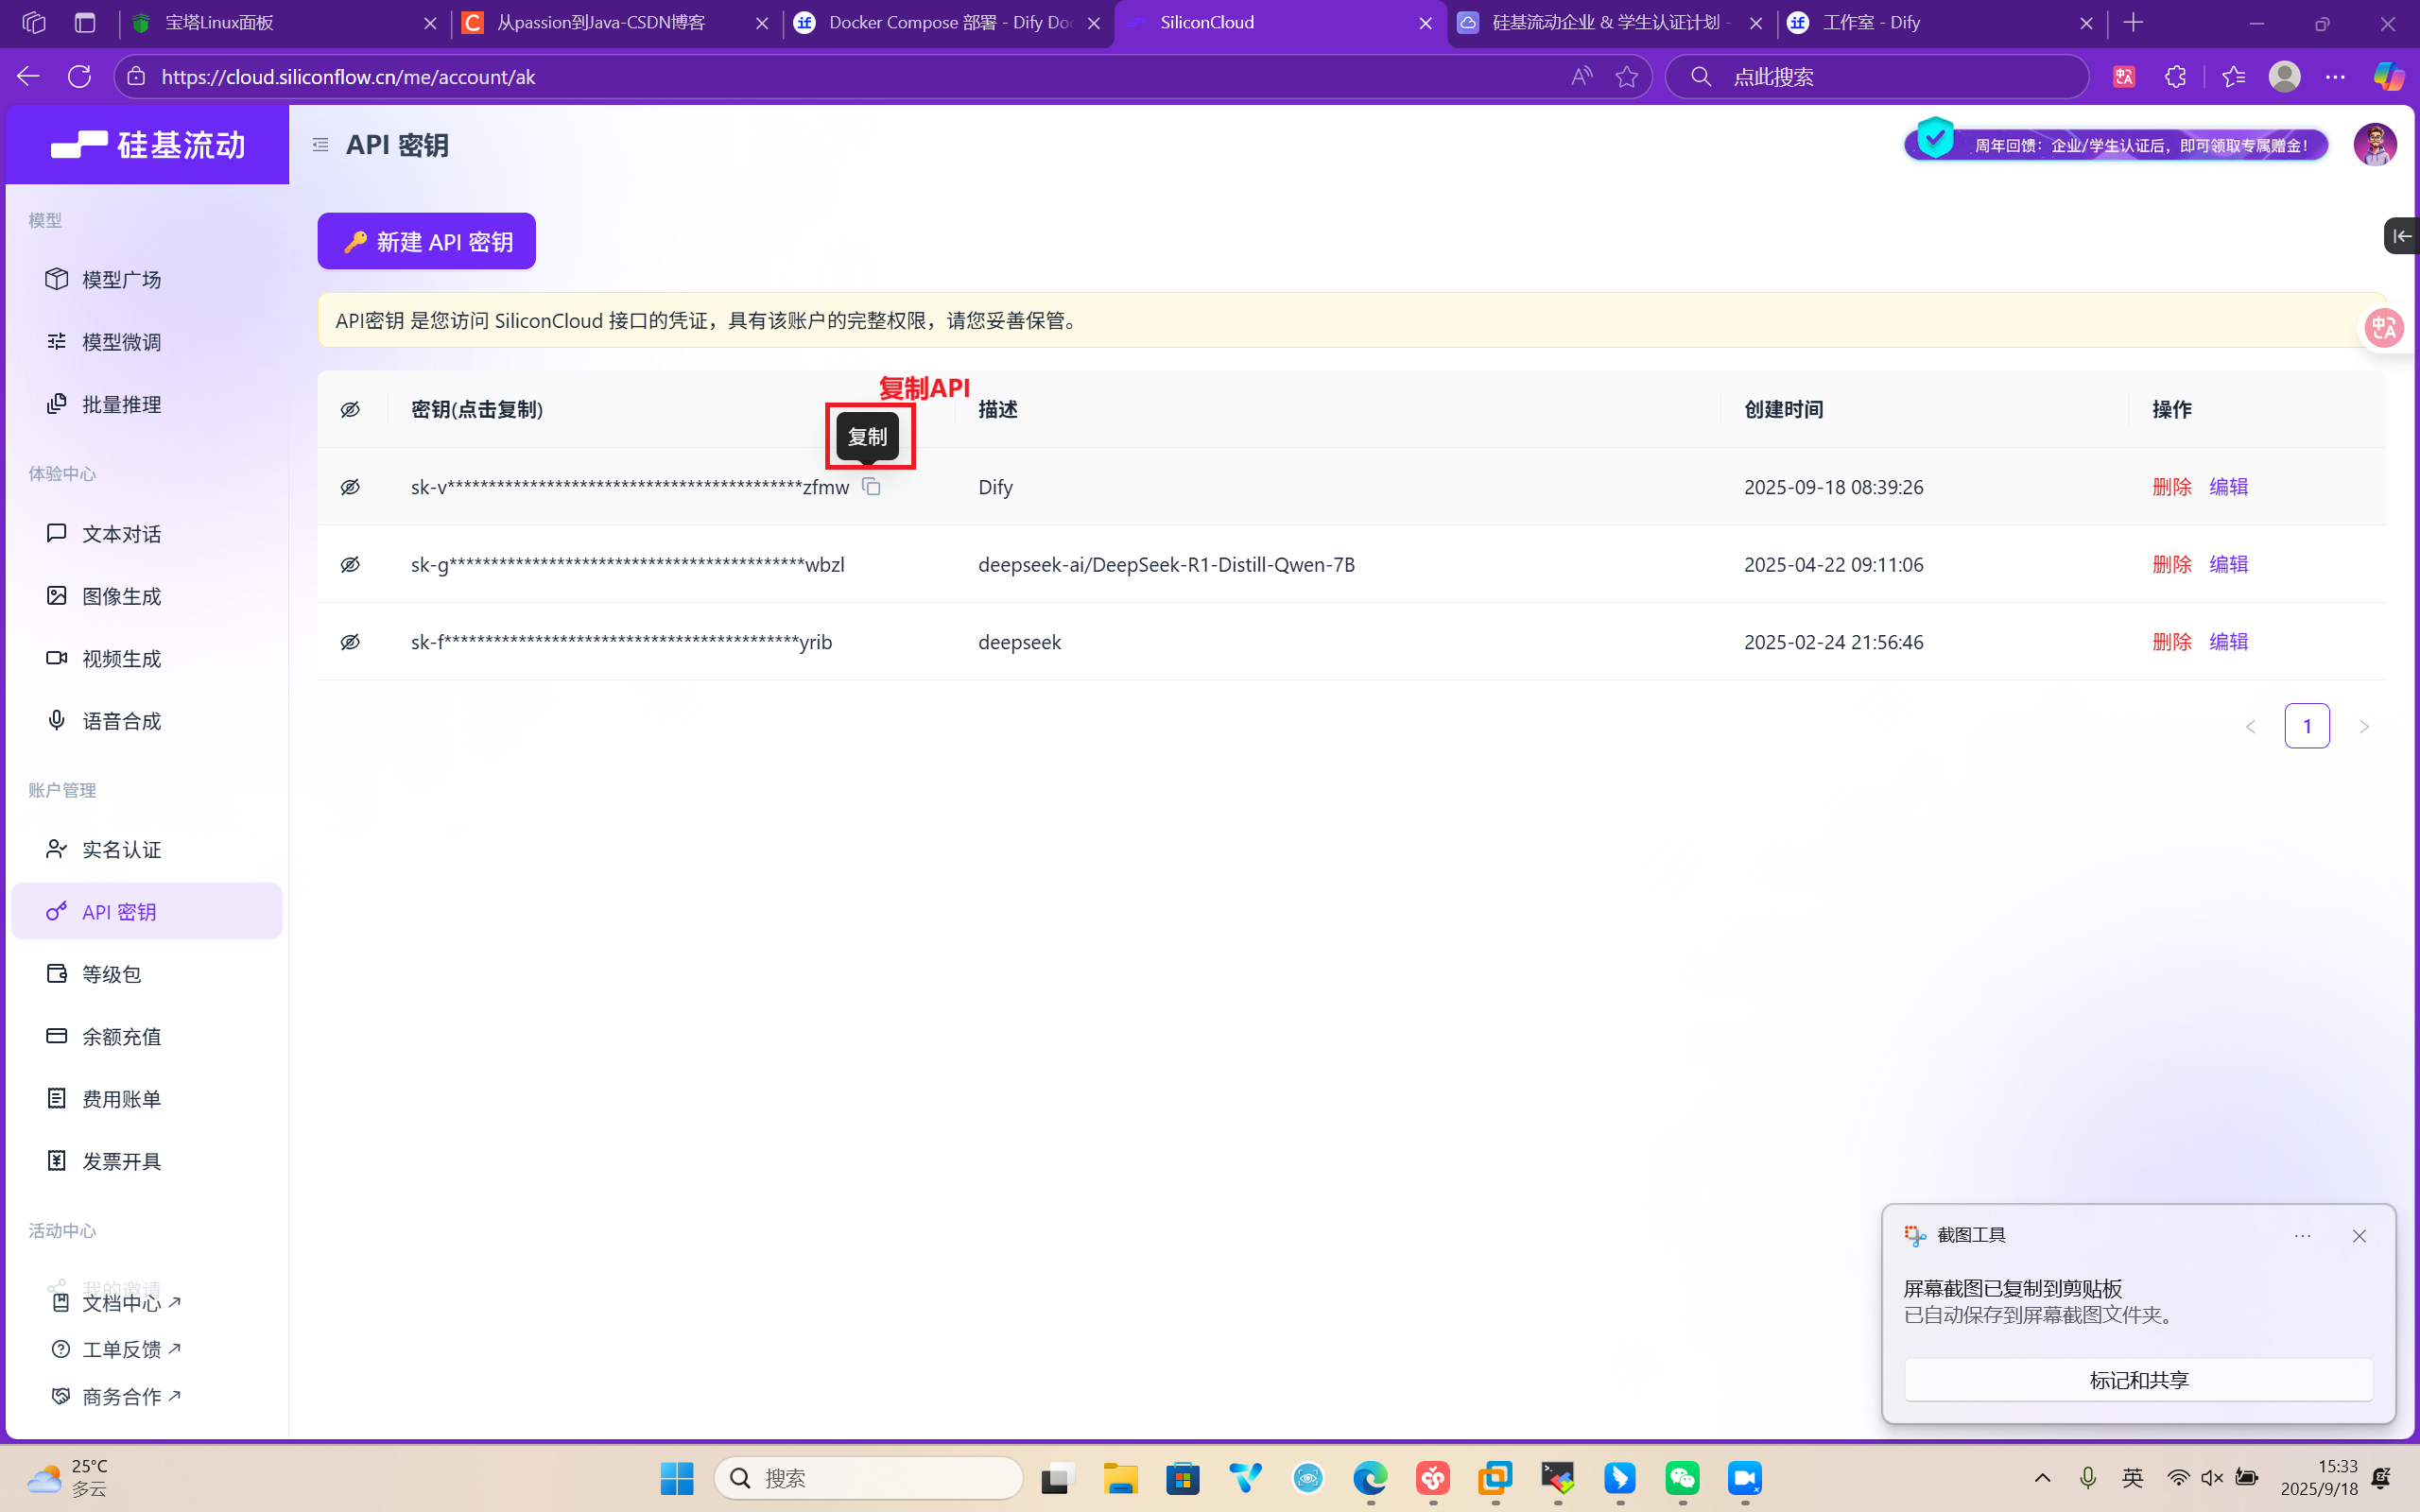Viewport: 2420px width, 1512px height.
Task: Delete the deepseek key via 删除
Action: pyautogui.click(x=2170, y=641)
